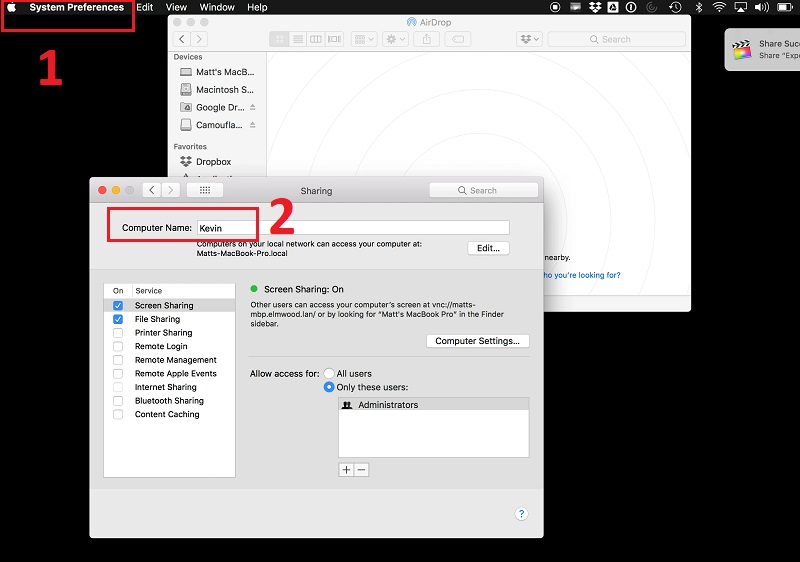This screenshot has height=562, width=800.
Task: Switch Finder to column view
Action: (316, 39)
